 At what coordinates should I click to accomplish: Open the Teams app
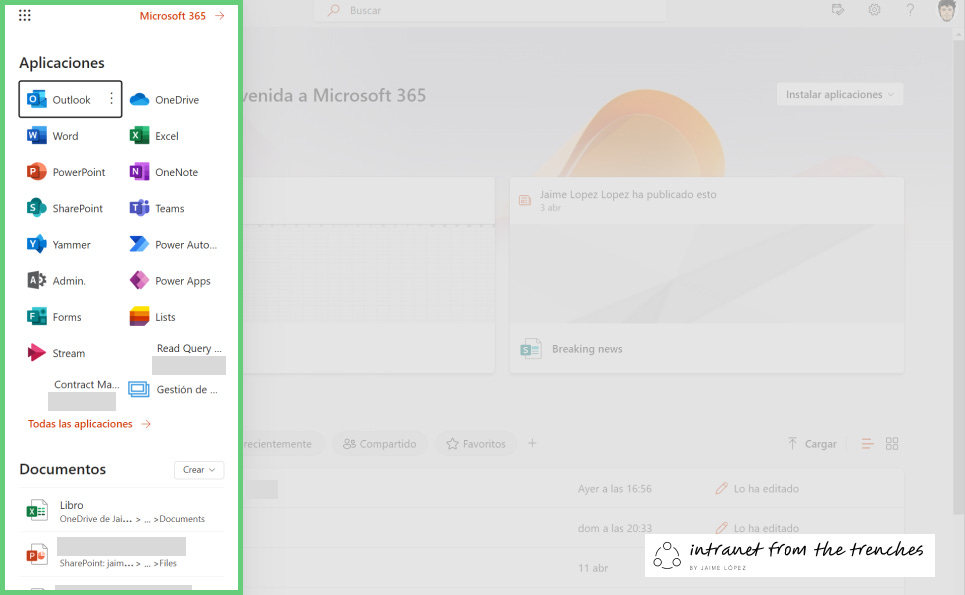[157, 209]
